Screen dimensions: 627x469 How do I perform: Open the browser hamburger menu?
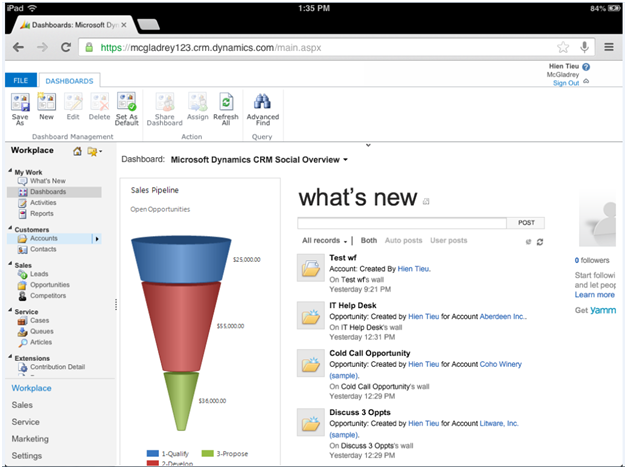coord(609,47)
